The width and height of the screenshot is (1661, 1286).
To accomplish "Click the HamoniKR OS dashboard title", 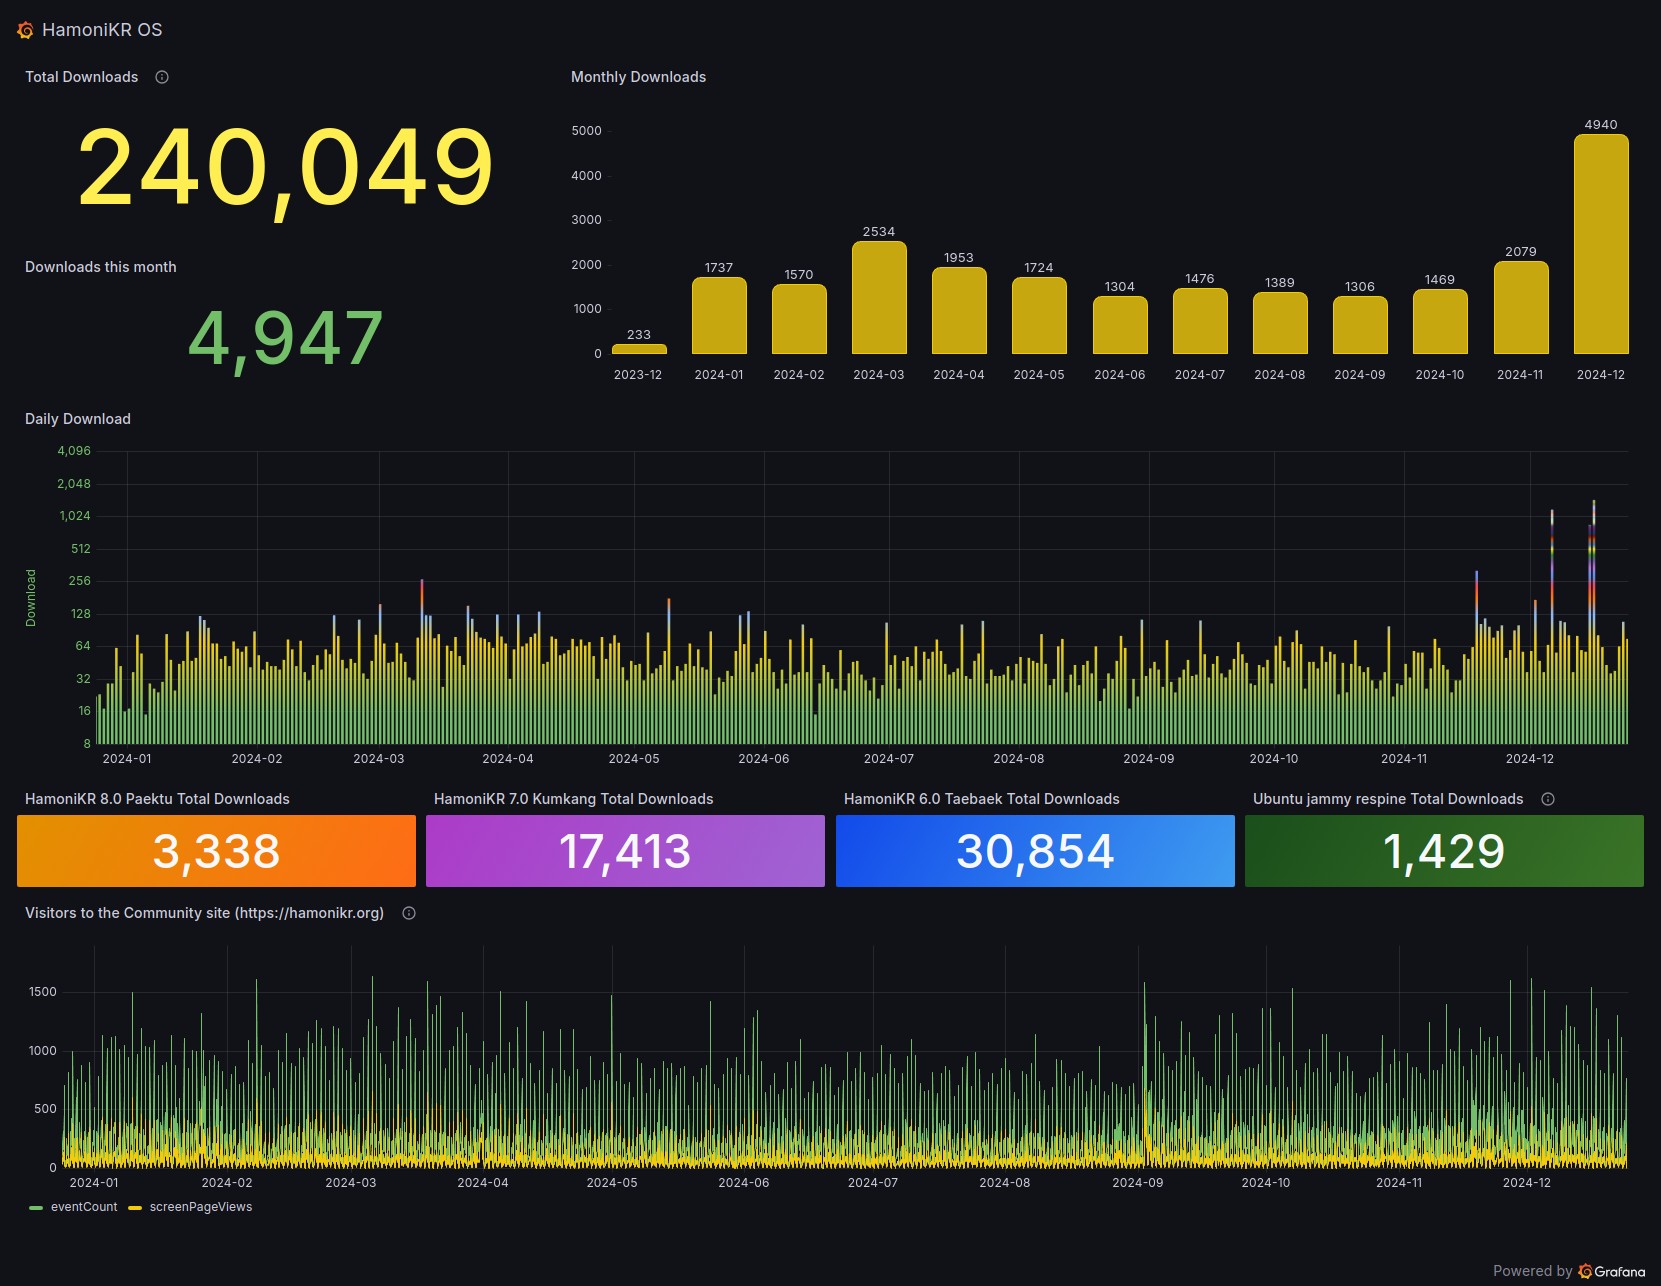I will [x=102, y=30].
